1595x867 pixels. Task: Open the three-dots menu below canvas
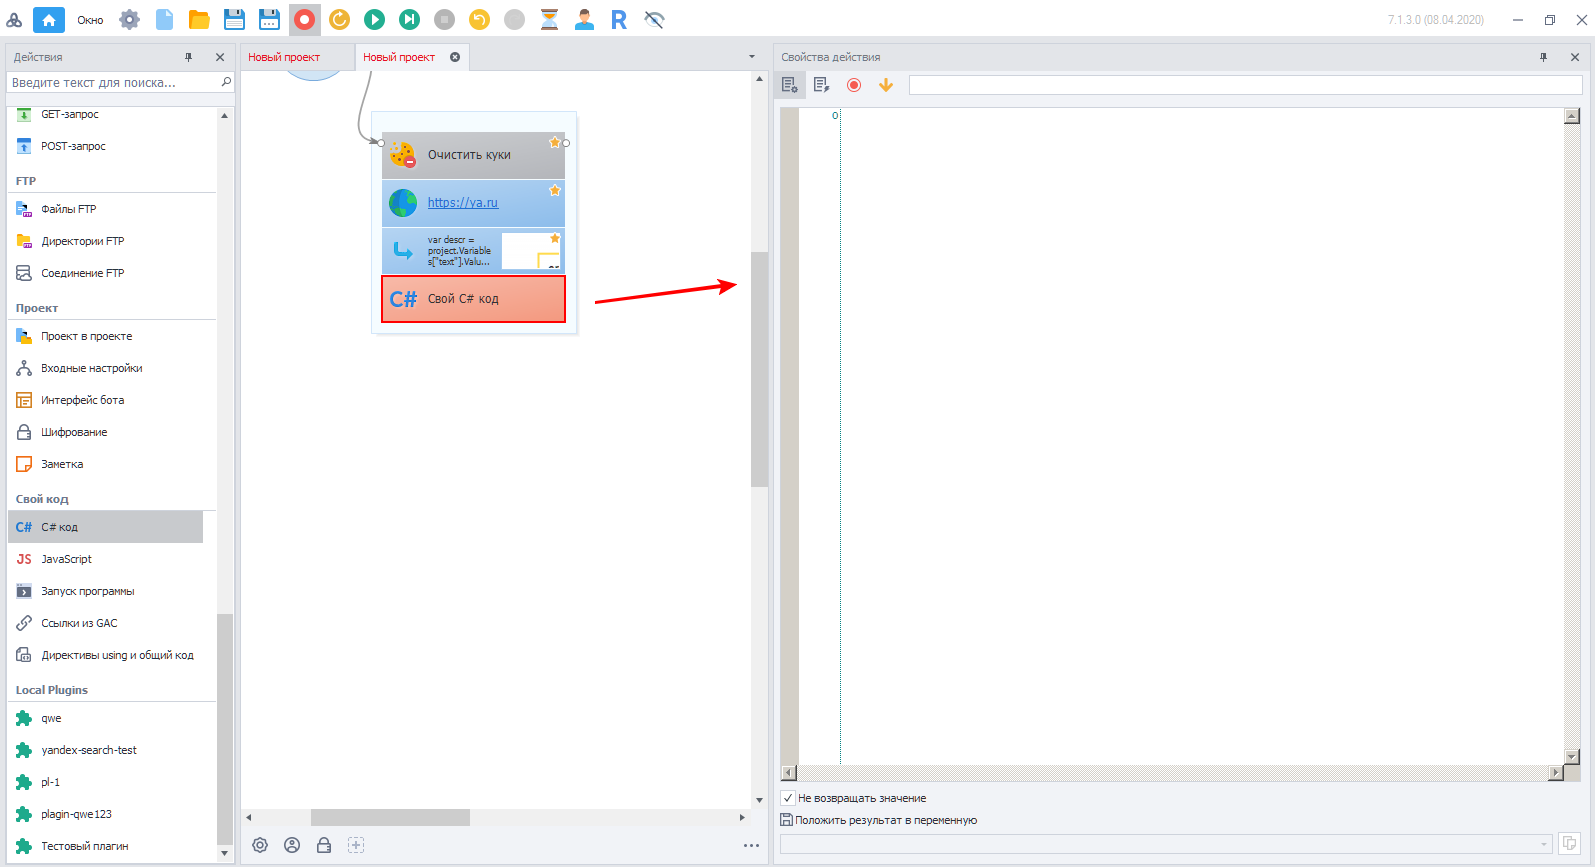(751, 845)
